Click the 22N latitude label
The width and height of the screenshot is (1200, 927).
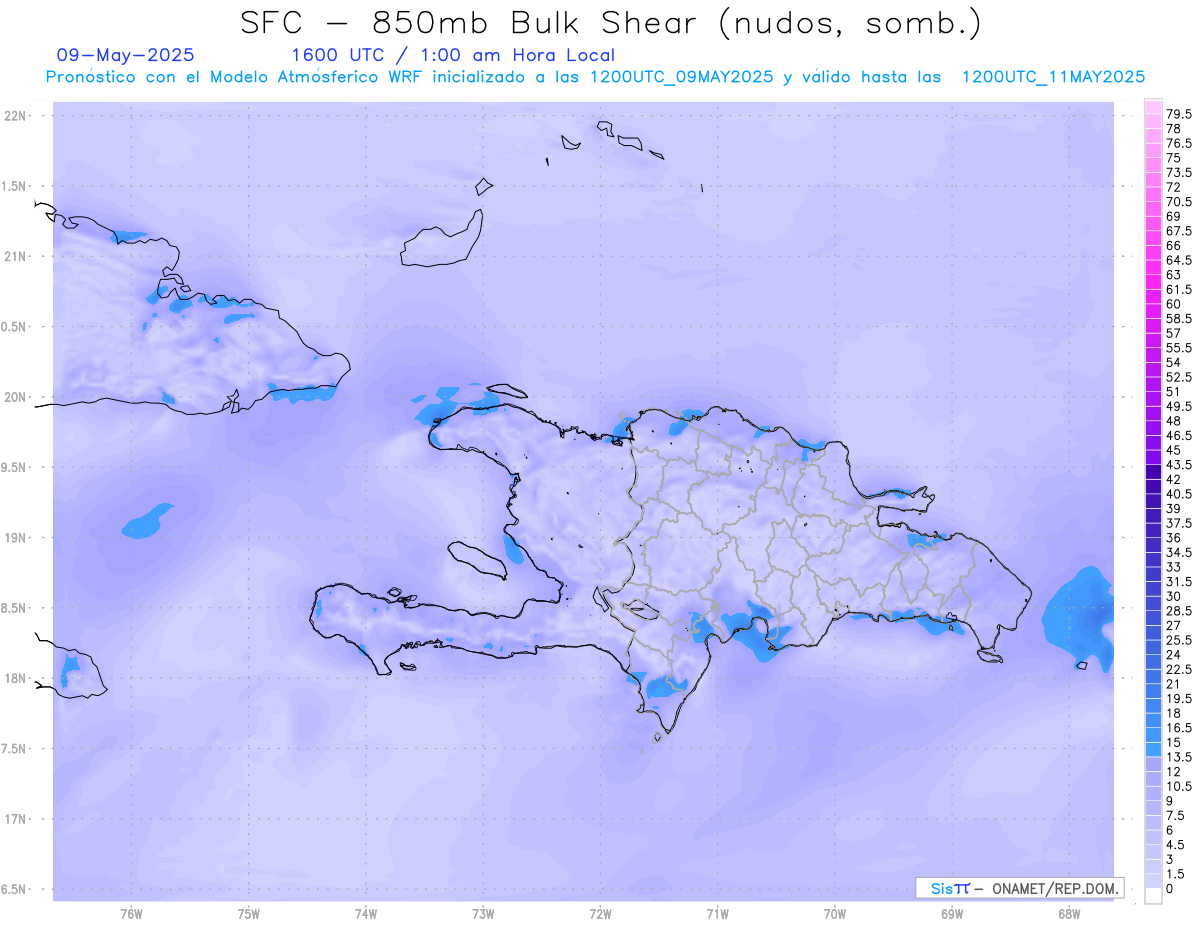coord(16,116)
